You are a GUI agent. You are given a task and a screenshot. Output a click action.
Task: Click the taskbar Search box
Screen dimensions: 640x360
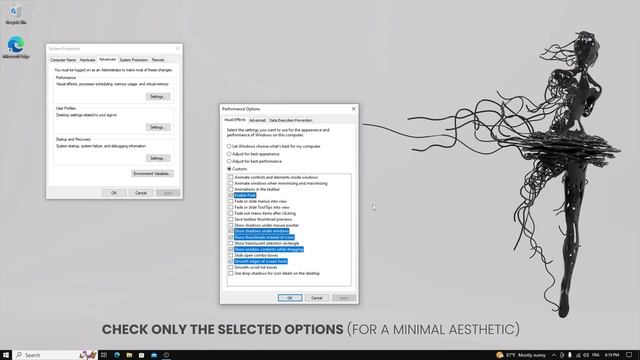tap(55, 355)
